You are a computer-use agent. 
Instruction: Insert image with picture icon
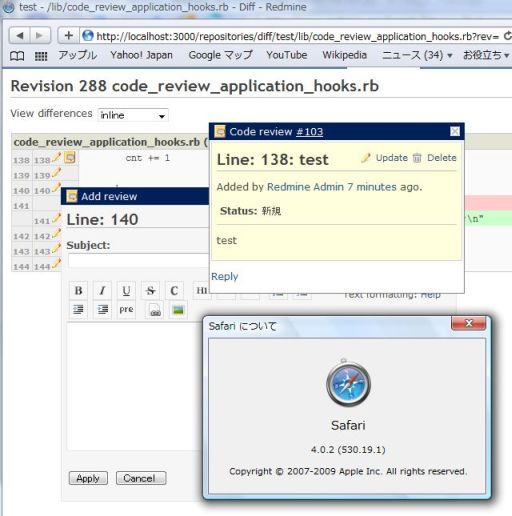(178, 310)
